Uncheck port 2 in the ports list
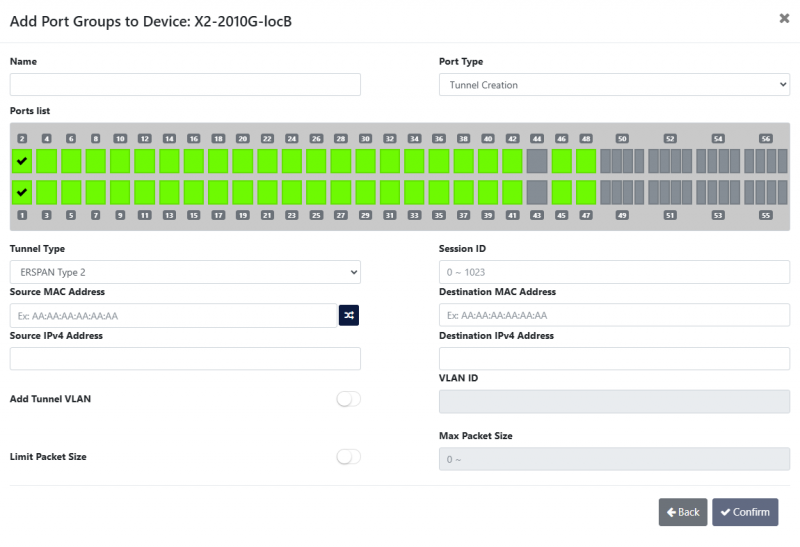The image size is (800, 547). (22, 161)
